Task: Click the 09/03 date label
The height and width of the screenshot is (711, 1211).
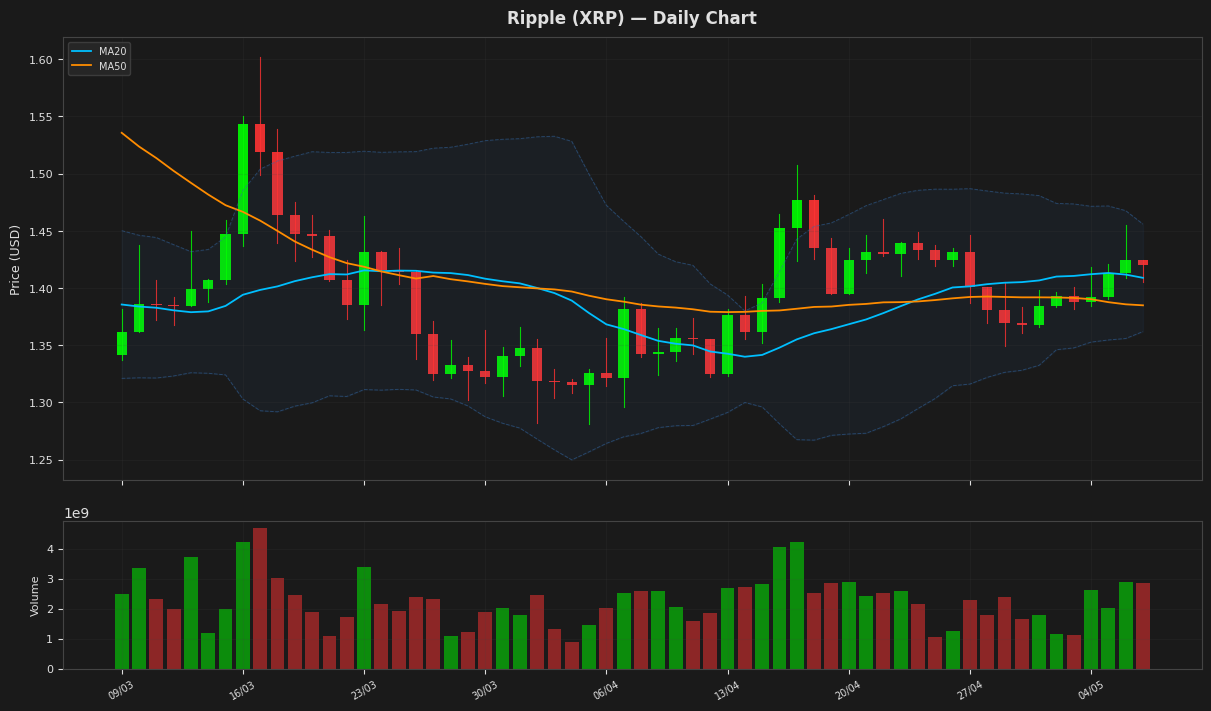Action: [x=121, y=690]
